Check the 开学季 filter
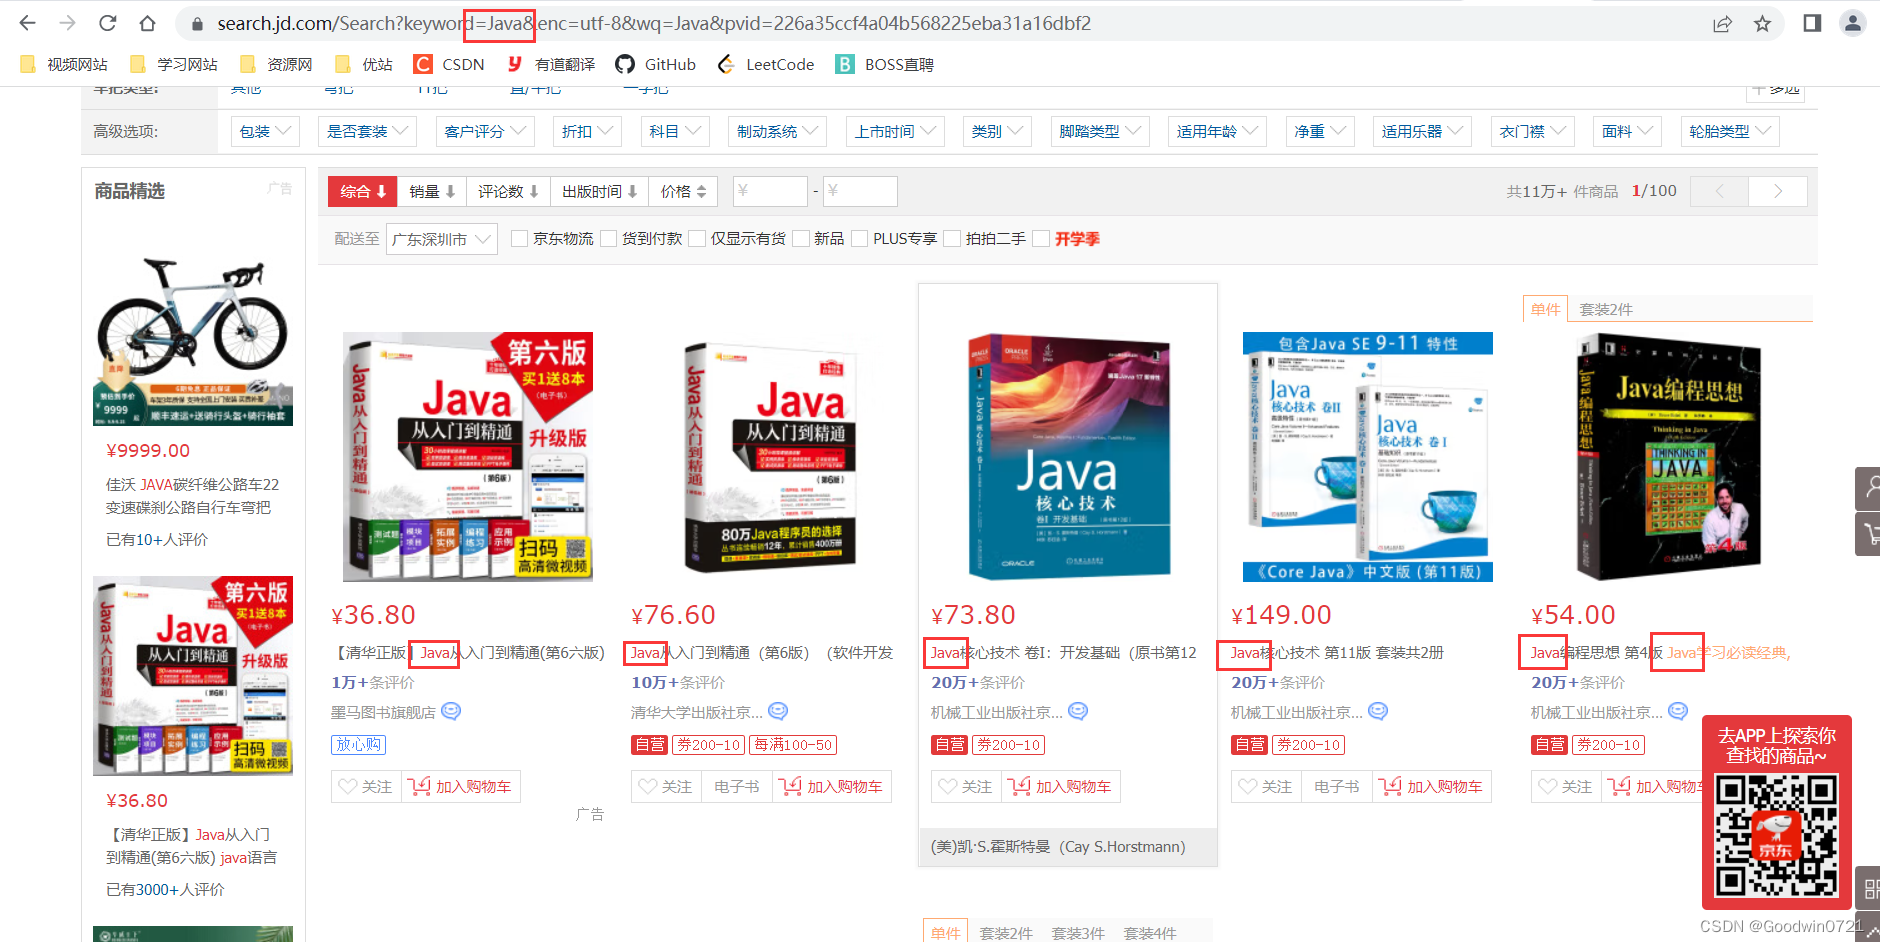1880x942 pixels. (x=1041, y=239)
